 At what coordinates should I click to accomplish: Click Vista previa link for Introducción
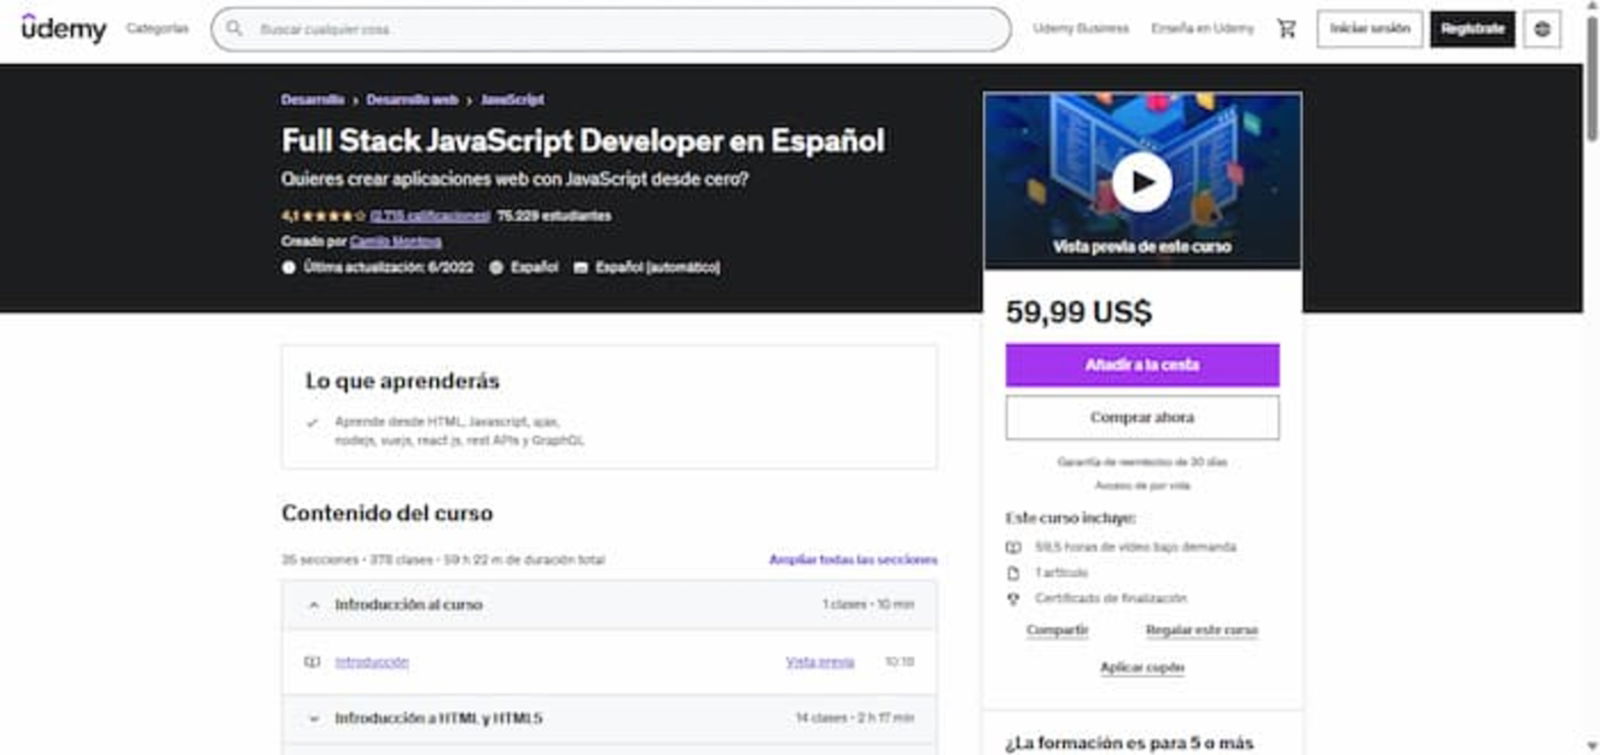pyautogui.click(x=820, y=662)
